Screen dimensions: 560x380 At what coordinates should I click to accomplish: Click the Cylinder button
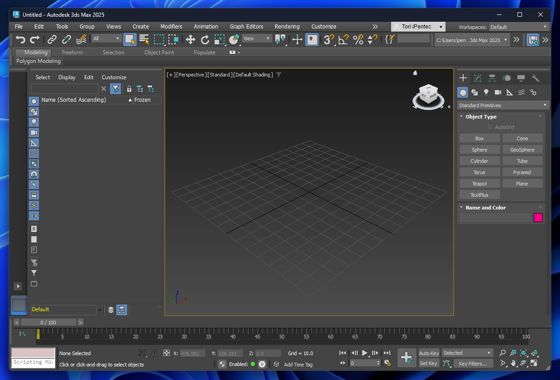click(x=479, y=161)
